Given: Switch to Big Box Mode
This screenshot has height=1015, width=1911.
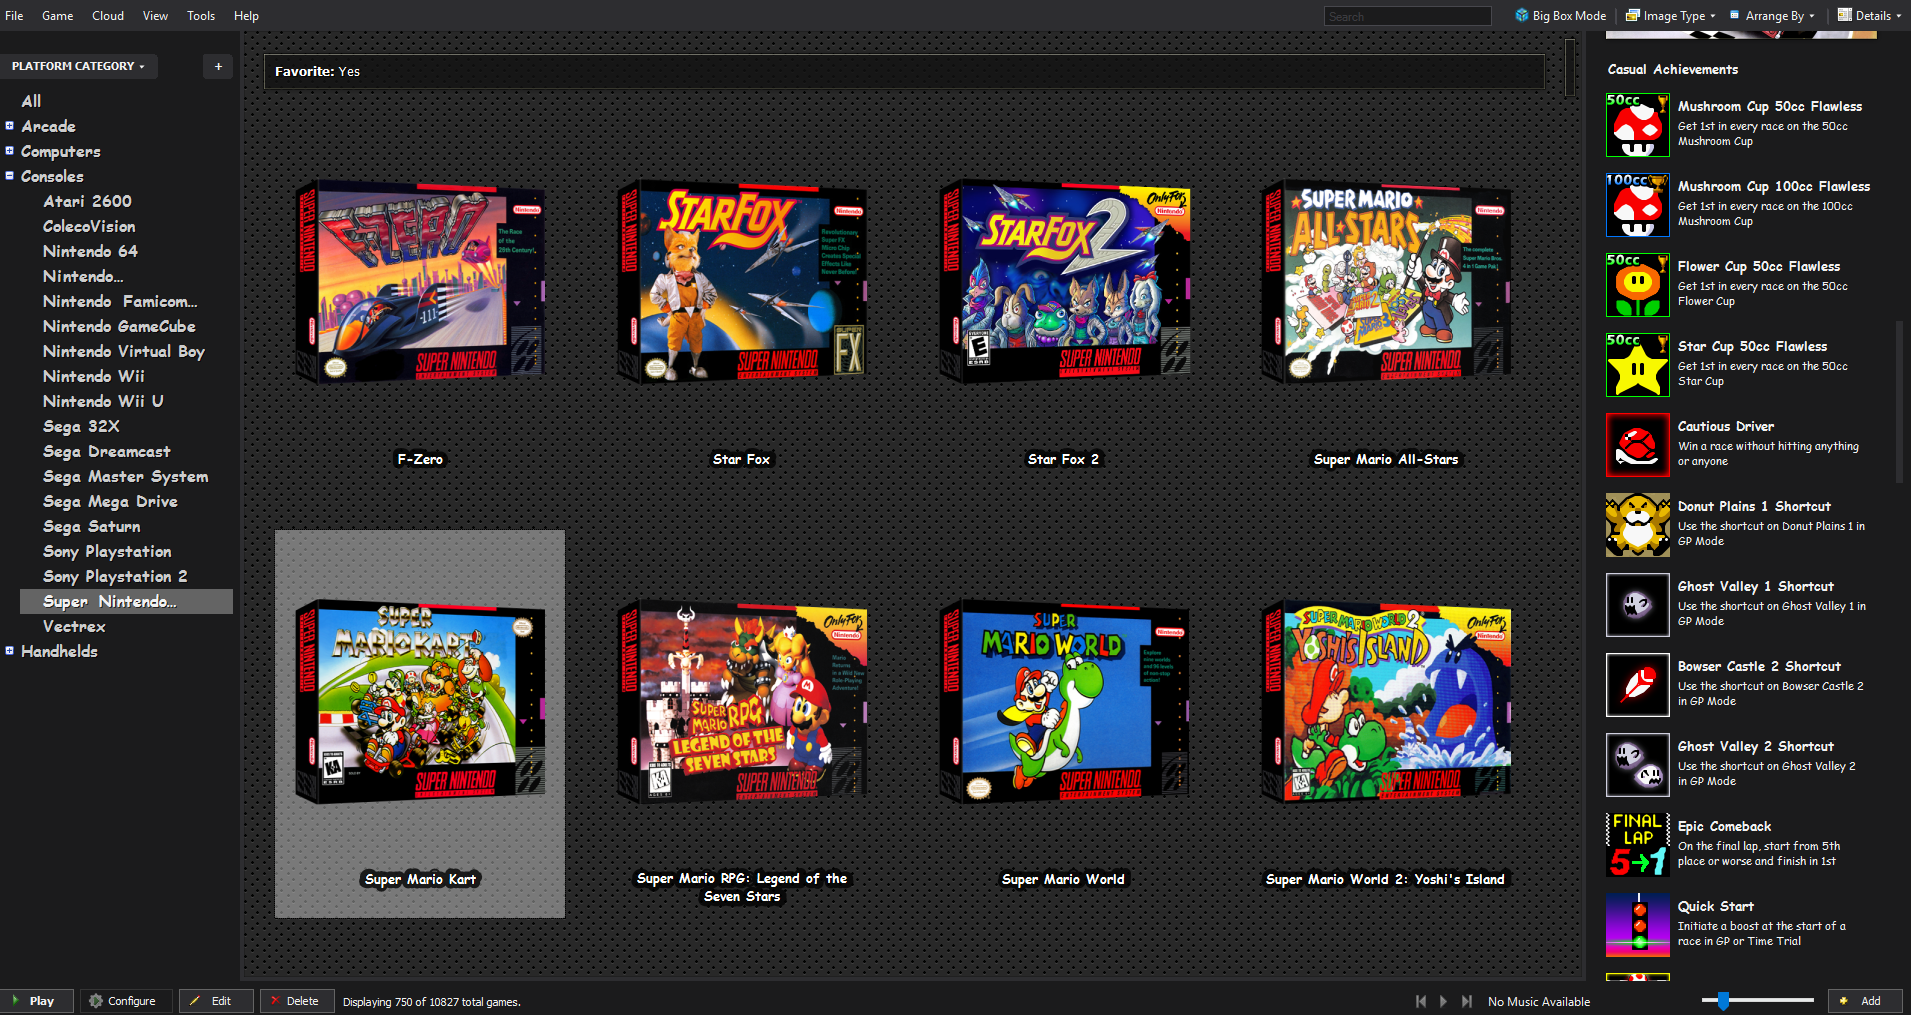Looking at the screenshot, I should 1561,16.
